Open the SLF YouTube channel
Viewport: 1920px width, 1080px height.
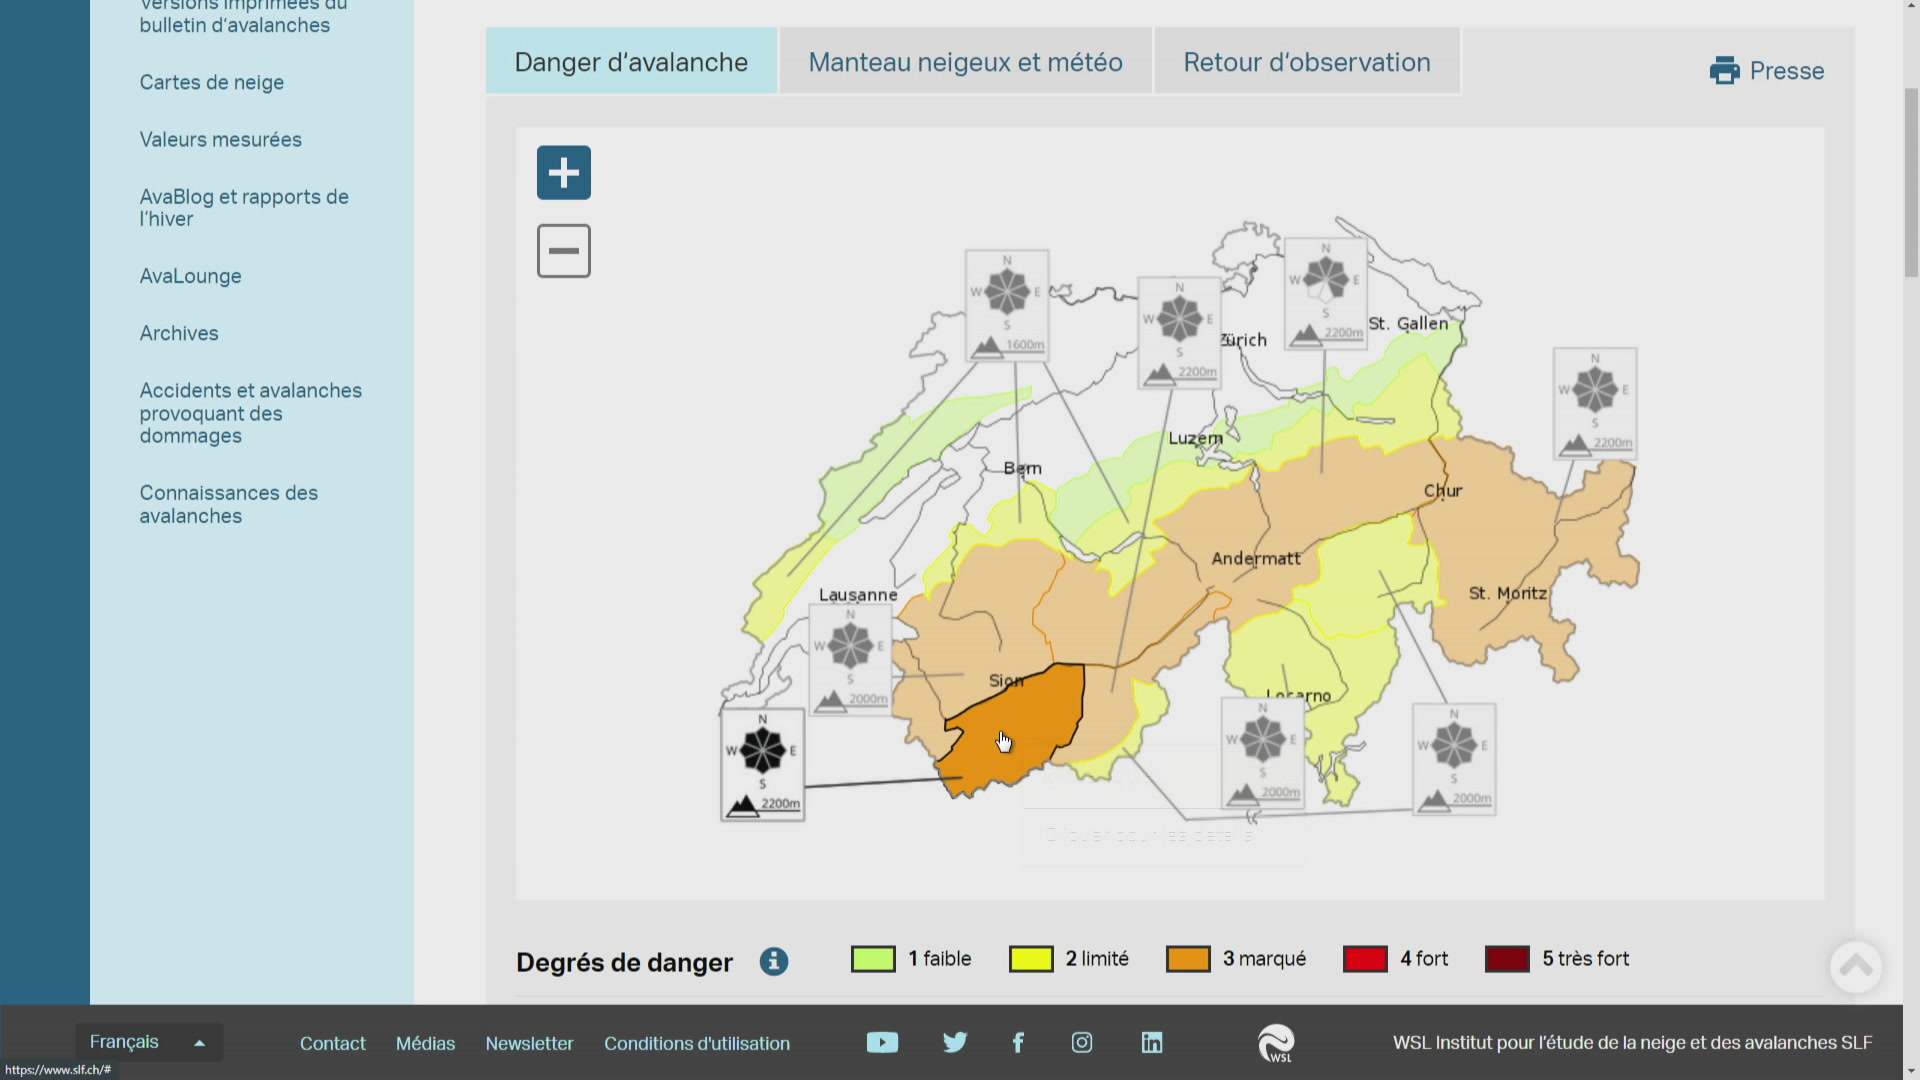(882, 1043)
